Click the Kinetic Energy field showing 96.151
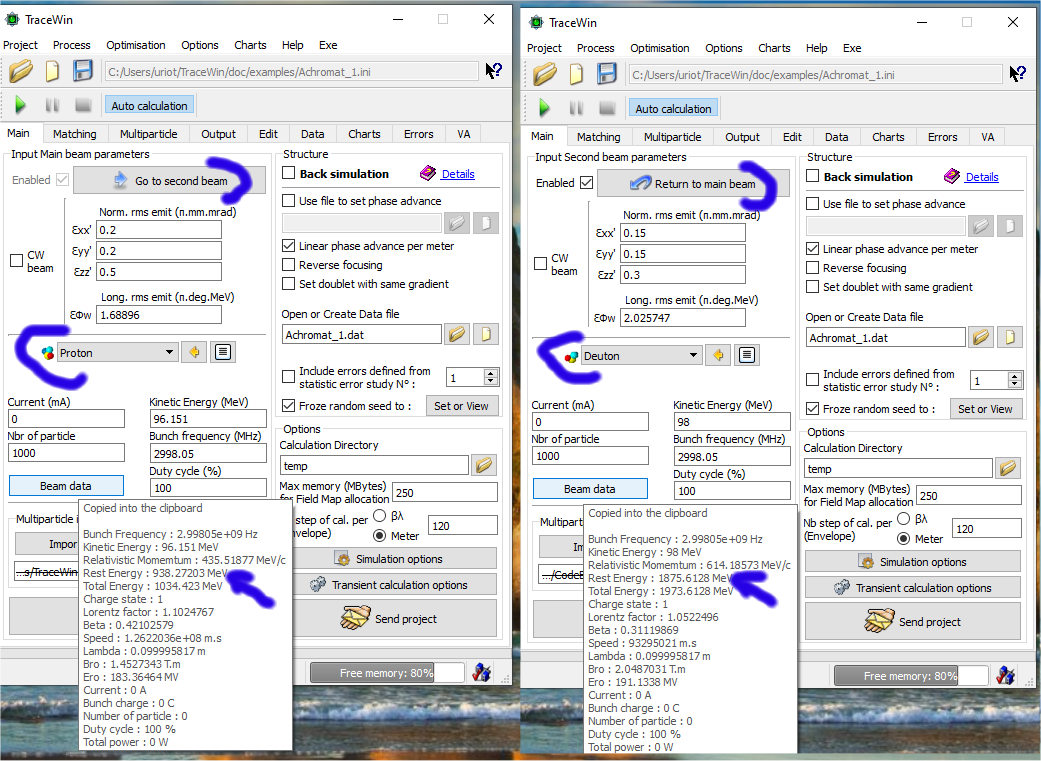1041x761 pixels. [x=207, y=419]
